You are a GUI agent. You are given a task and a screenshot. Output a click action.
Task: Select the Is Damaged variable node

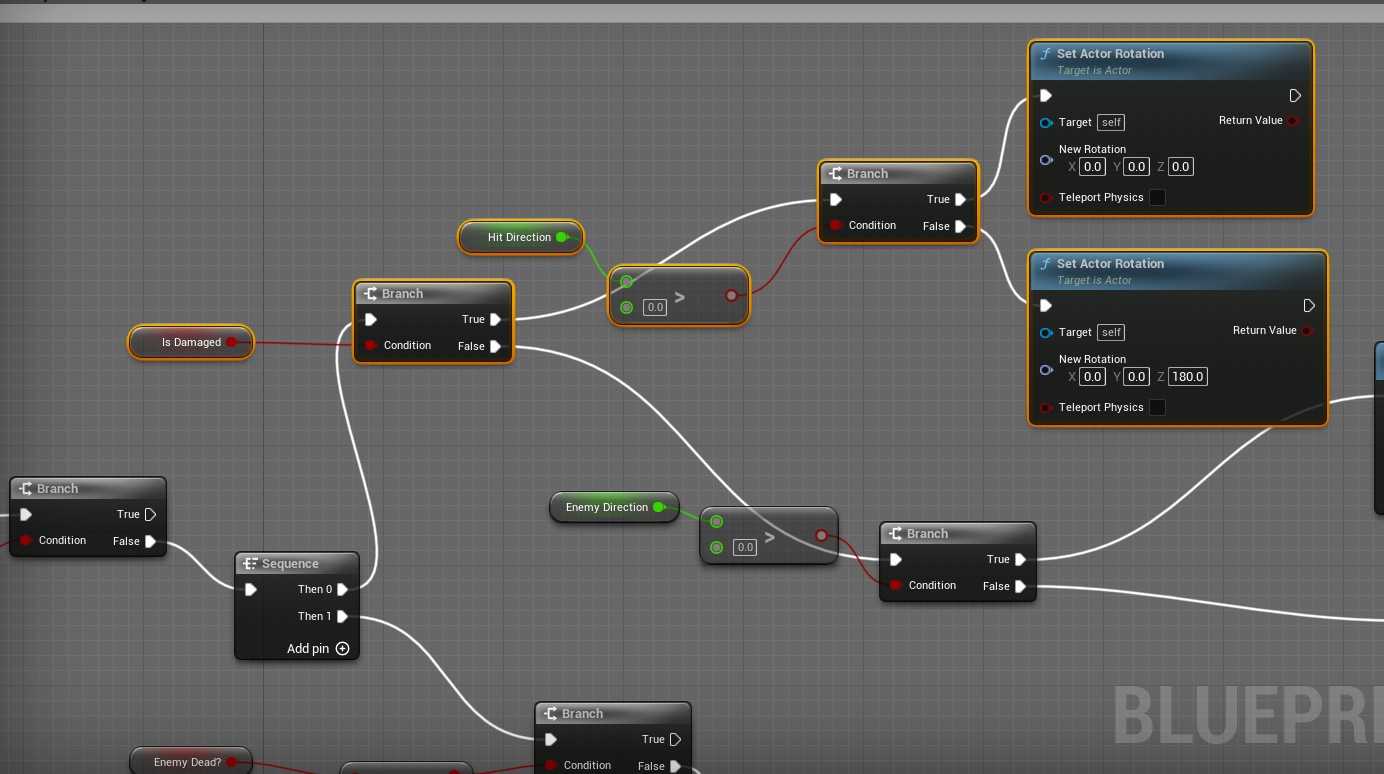pyautogui.click(x=190, y=342)
